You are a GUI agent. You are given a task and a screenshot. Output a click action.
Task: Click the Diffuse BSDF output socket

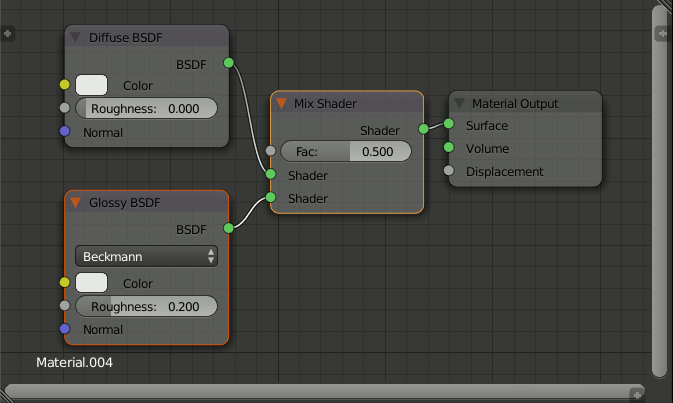[228, 63]
